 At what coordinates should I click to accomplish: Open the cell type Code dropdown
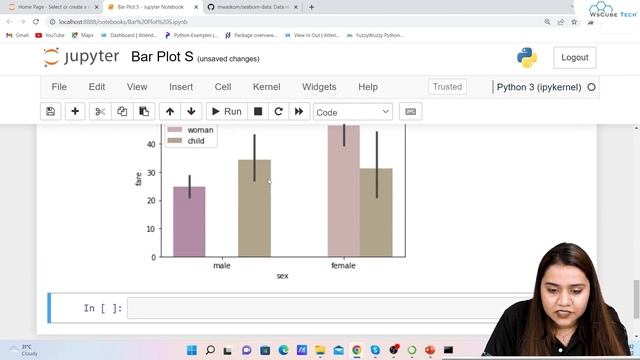point(353,112)
